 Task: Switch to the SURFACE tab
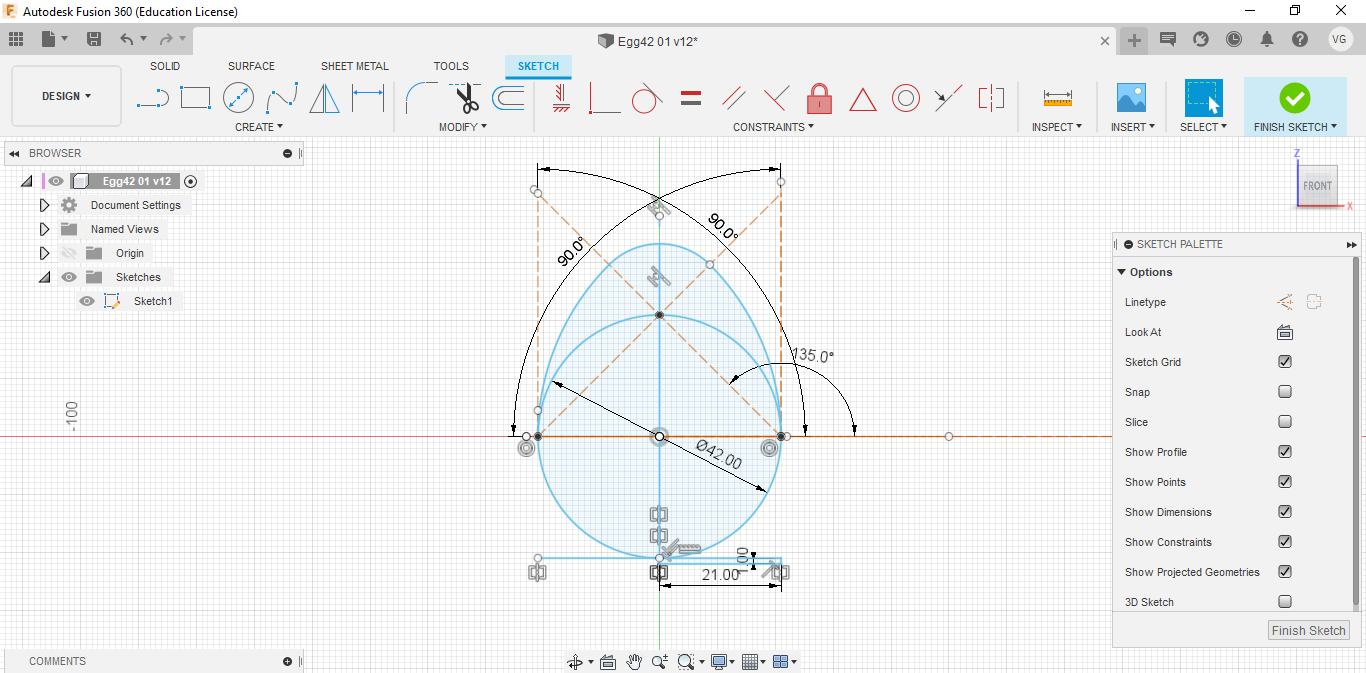251,66
